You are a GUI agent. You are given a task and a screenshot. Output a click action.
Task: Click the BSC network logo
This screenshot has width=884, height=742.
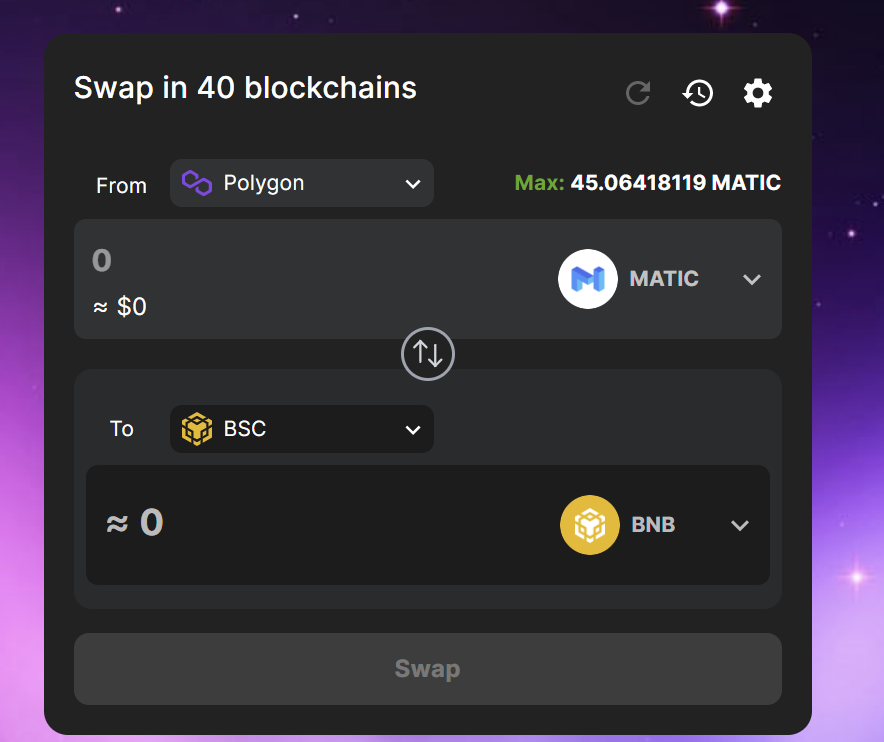197,429
